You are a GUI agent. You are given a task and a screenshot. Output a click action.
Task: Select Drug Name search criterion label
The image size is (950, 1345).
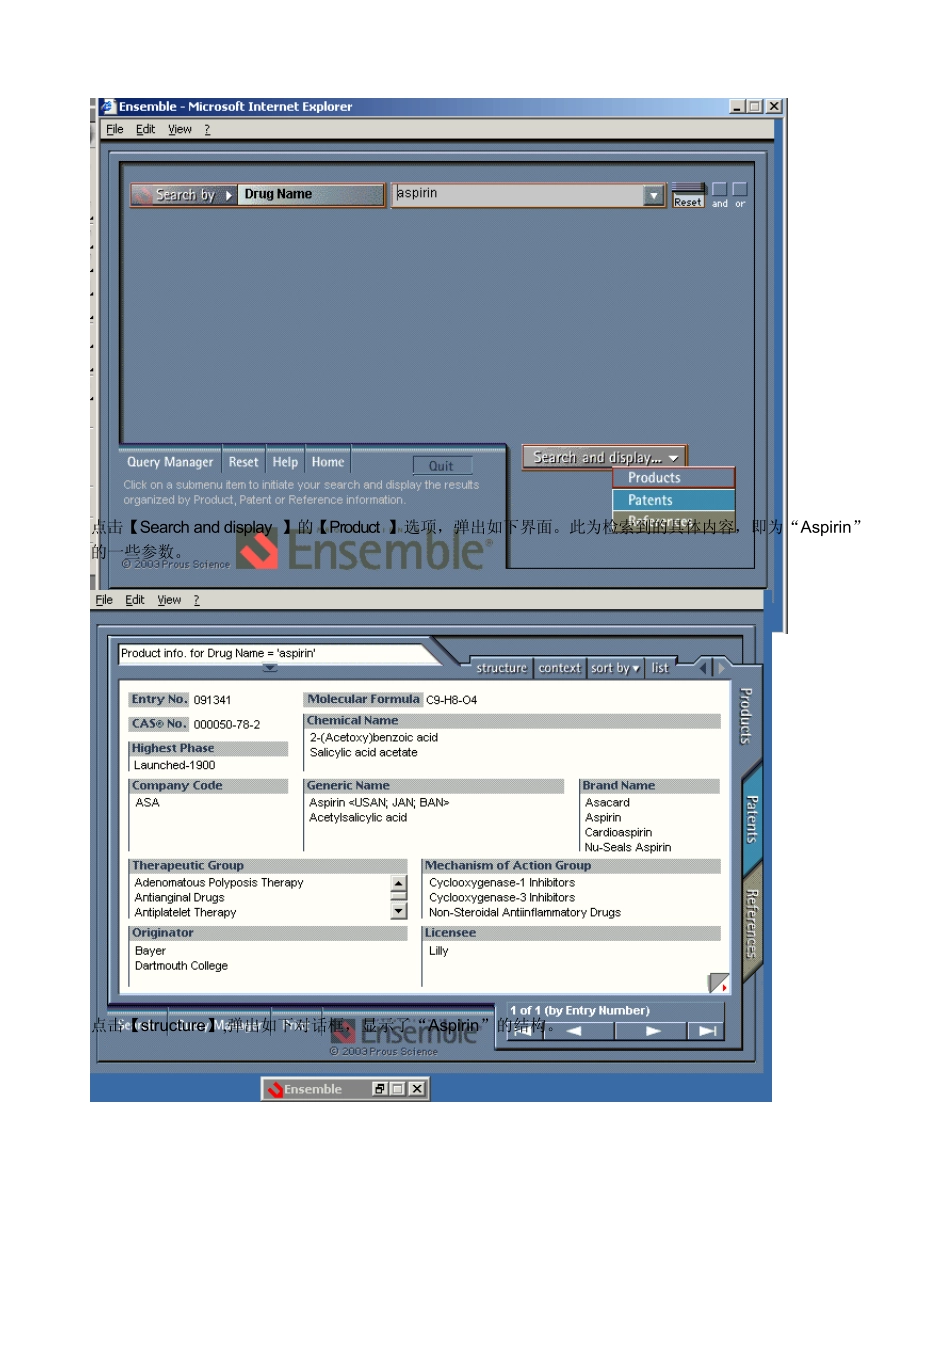pos(311,195)
